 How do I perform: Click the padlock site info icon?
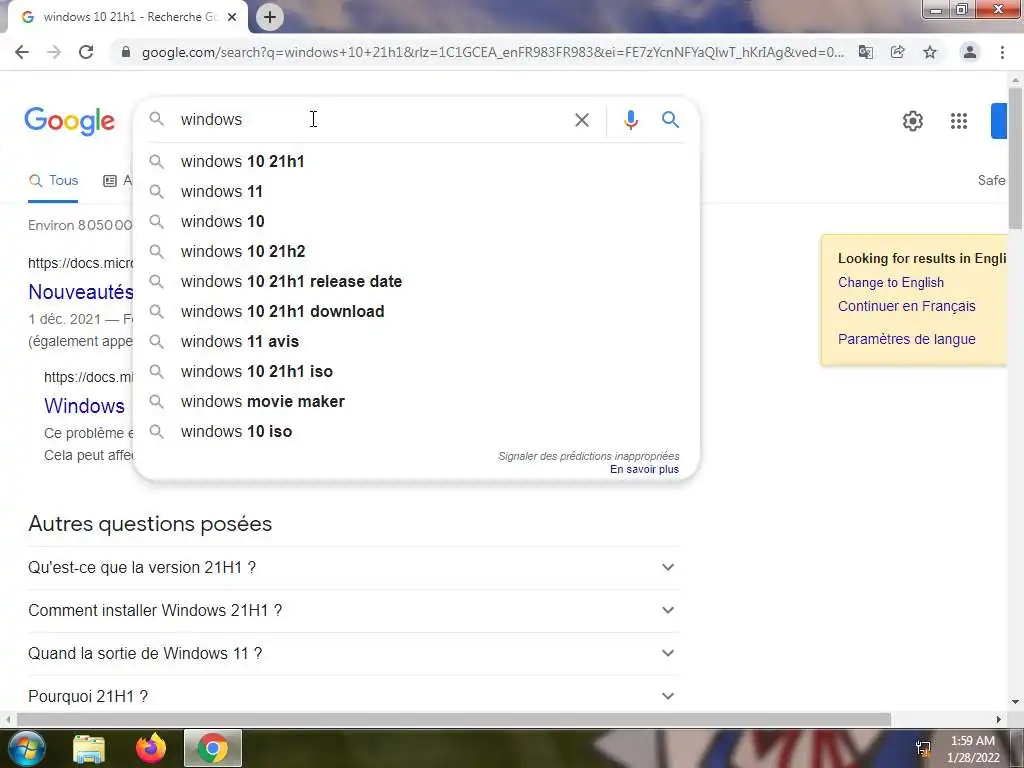click(x=126, y=52)
